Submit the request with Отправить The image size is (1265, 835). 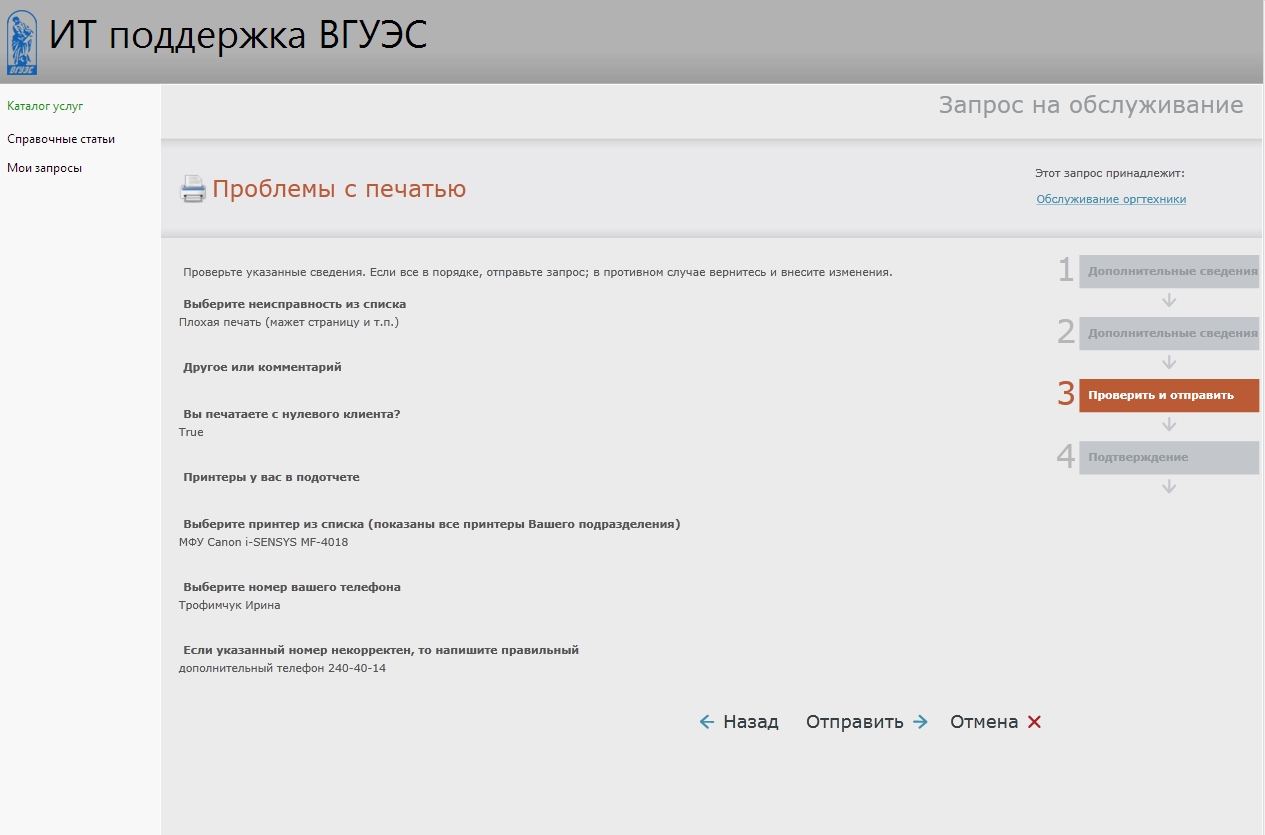click(x=855, y=722)
